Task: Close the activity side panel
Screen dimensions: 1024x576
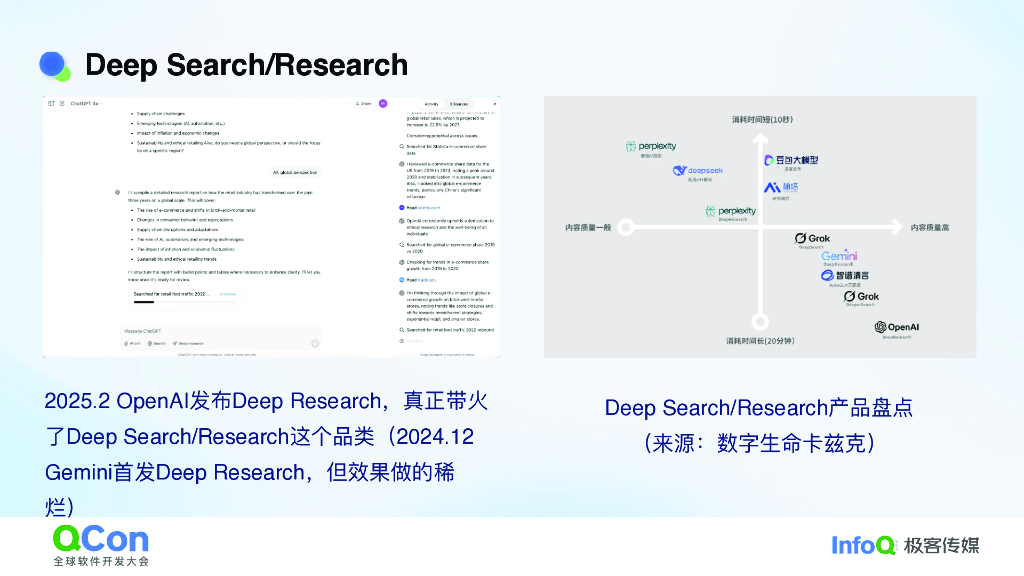Action: [x=494, y=104]
